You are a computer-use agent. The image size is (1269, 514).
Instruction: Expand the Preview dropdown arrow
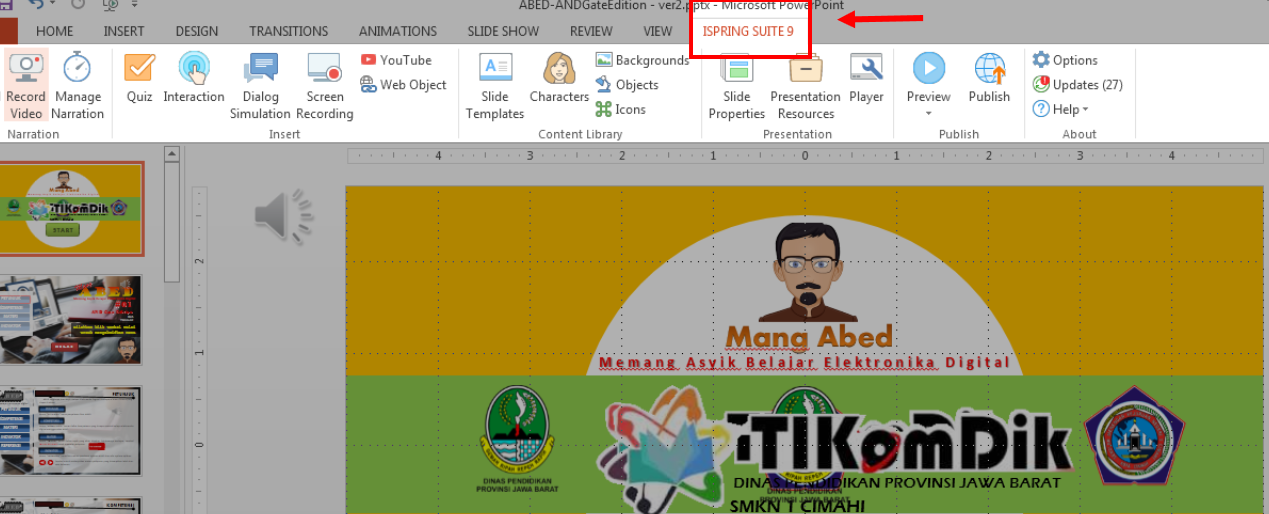pyautogui.click(x=928, y=112)
